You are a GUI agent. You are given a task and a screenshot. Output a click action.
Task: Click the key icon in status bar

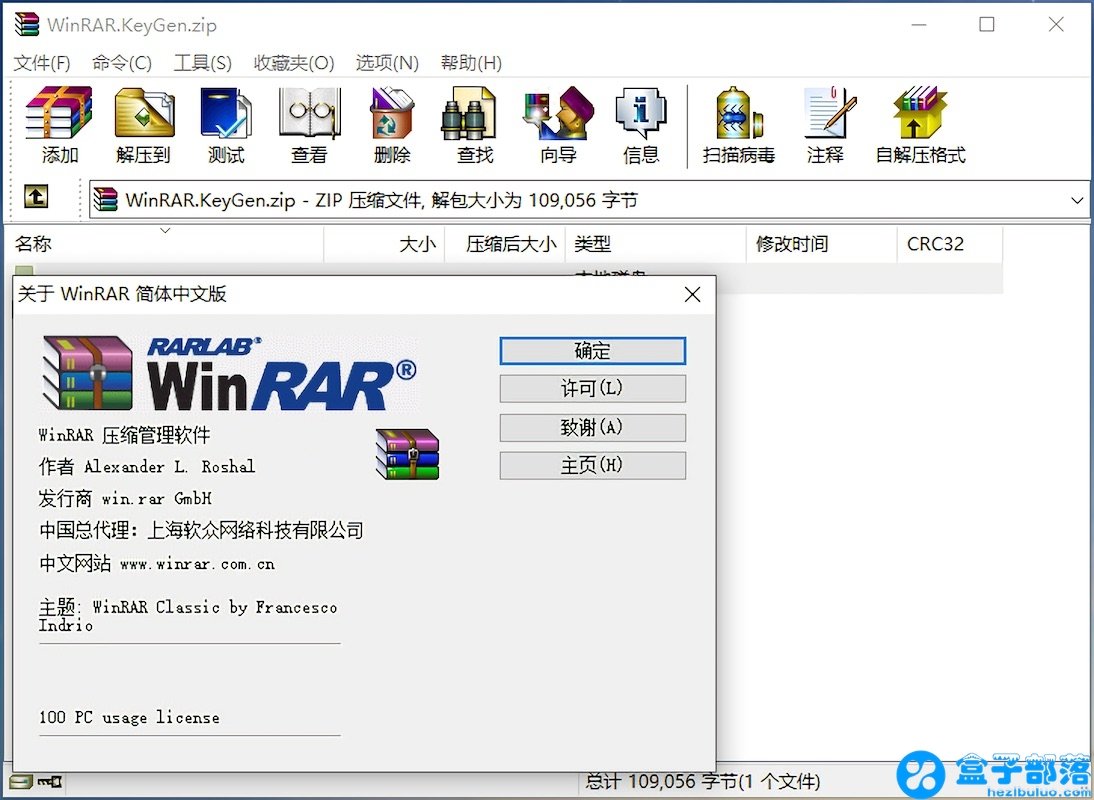click(x=50, y=782)
